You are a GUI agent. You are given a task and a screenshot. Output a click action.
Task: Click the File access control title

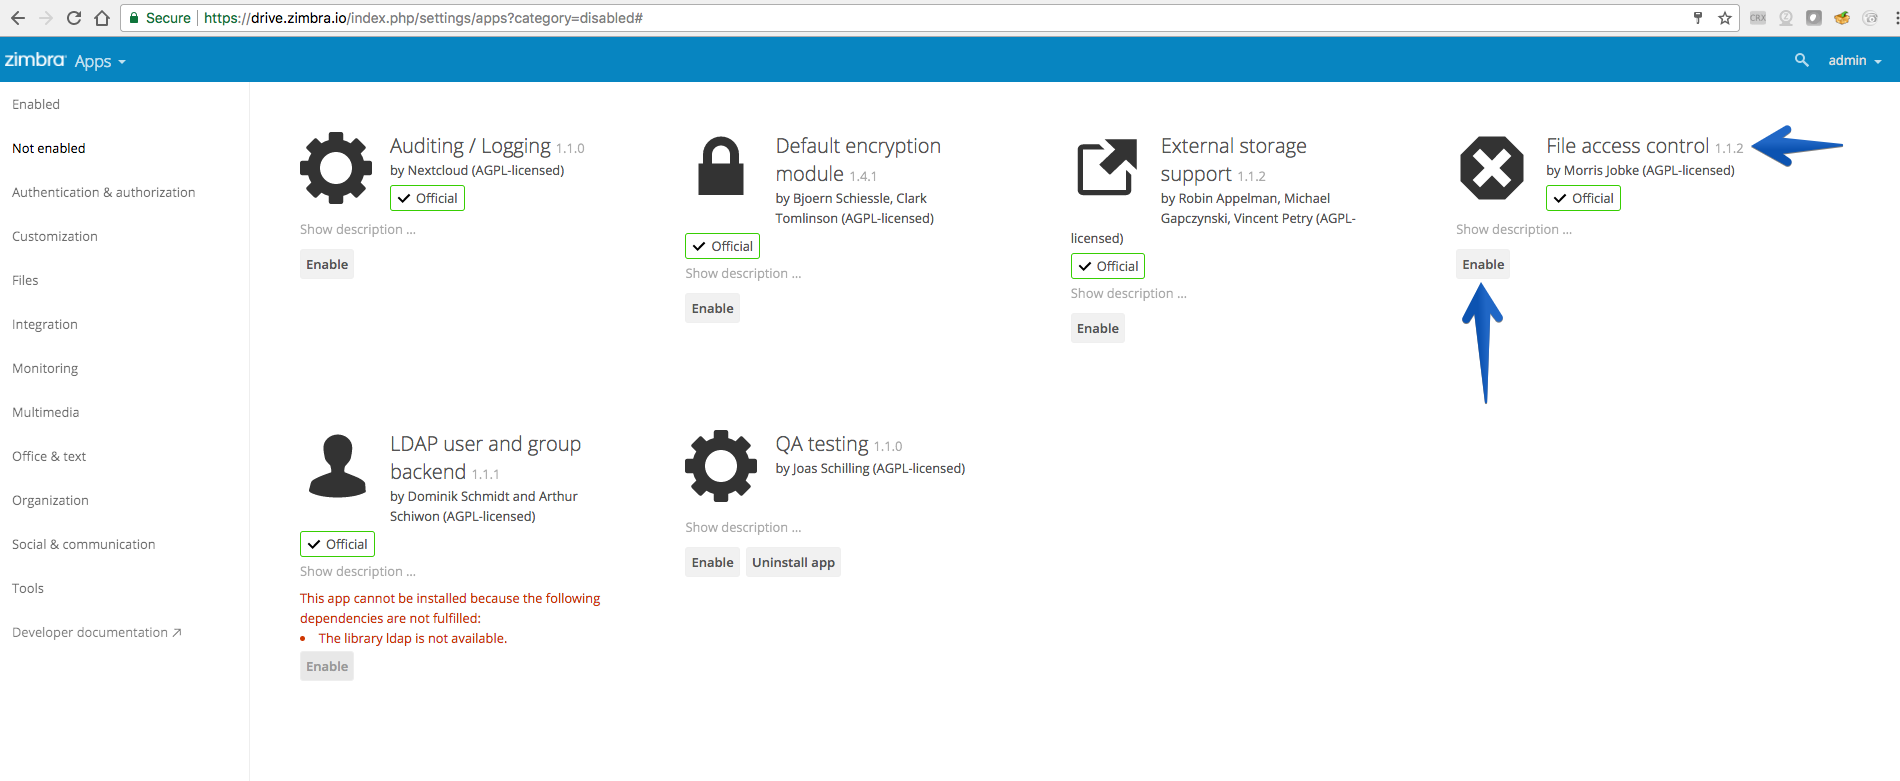1628,146
